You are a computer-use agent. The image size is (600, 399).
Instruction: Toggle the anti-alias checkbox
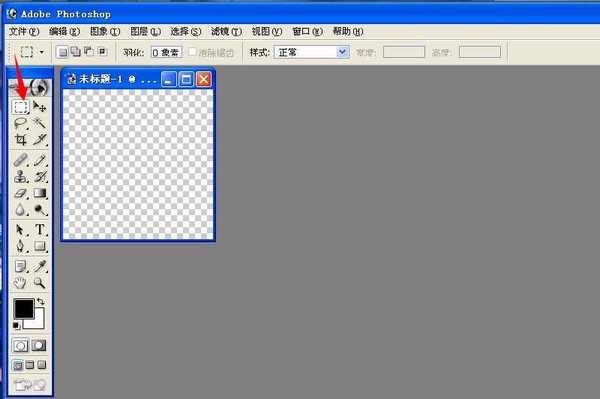click(x=192, y=52)
